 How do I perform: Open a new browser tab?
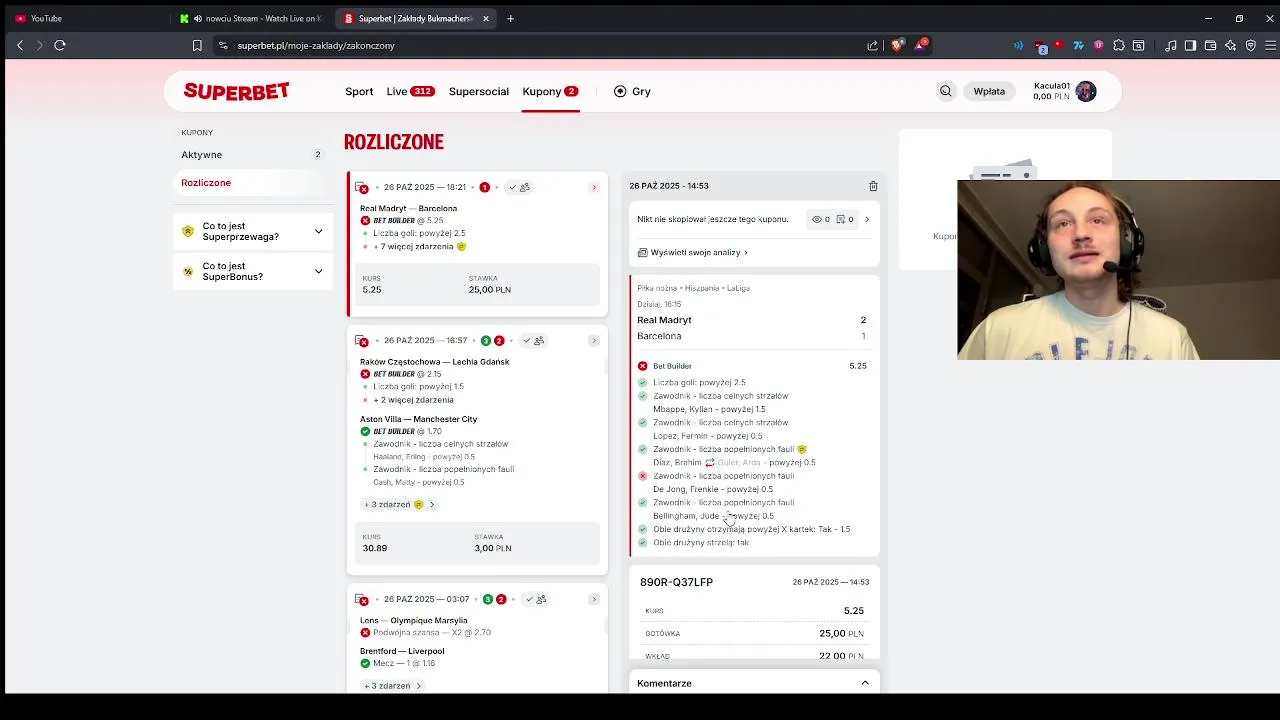[510, 18]
